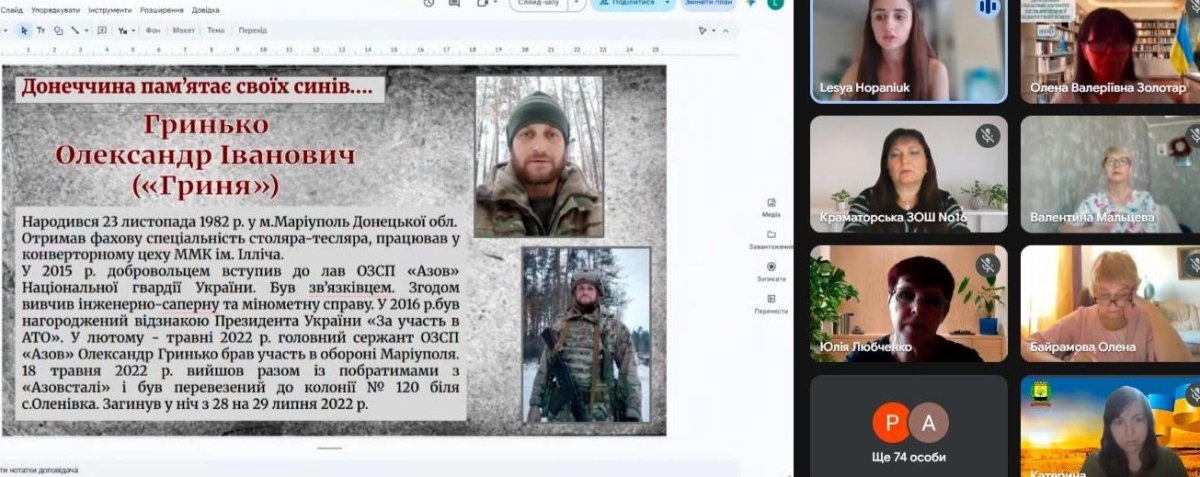This screenshot has width=1200, height=477.
Task: Open the Упорядкувати menu
Action: coord(55,9)
